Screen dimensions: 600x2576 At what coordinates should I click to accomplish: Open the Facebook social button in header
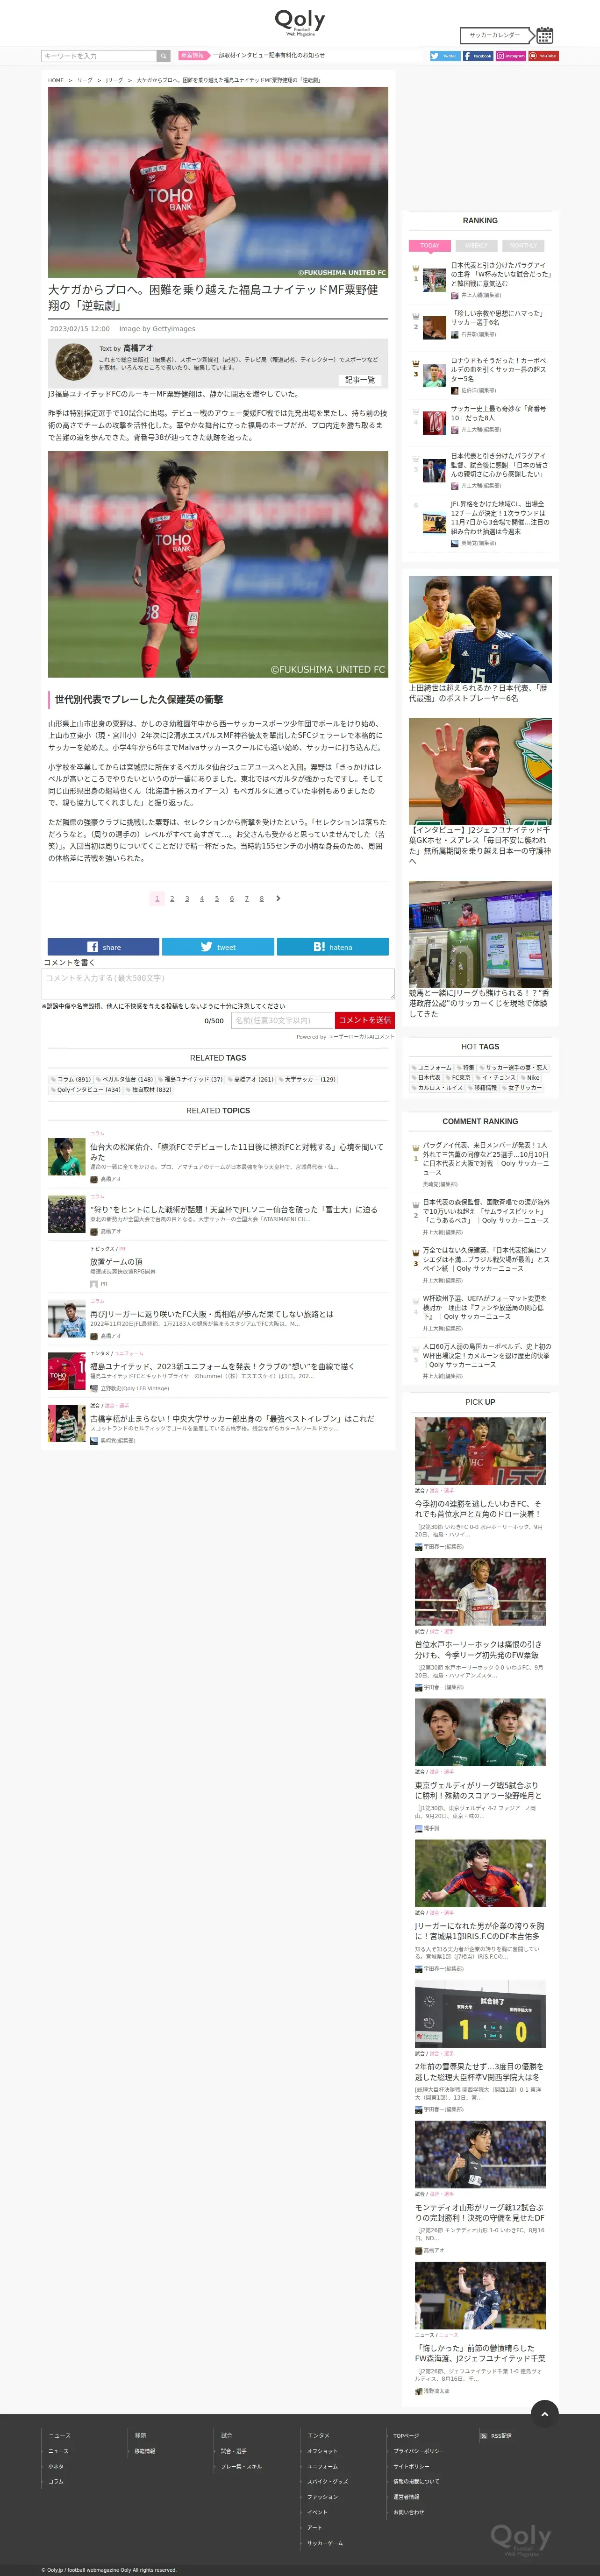point(478,56)
